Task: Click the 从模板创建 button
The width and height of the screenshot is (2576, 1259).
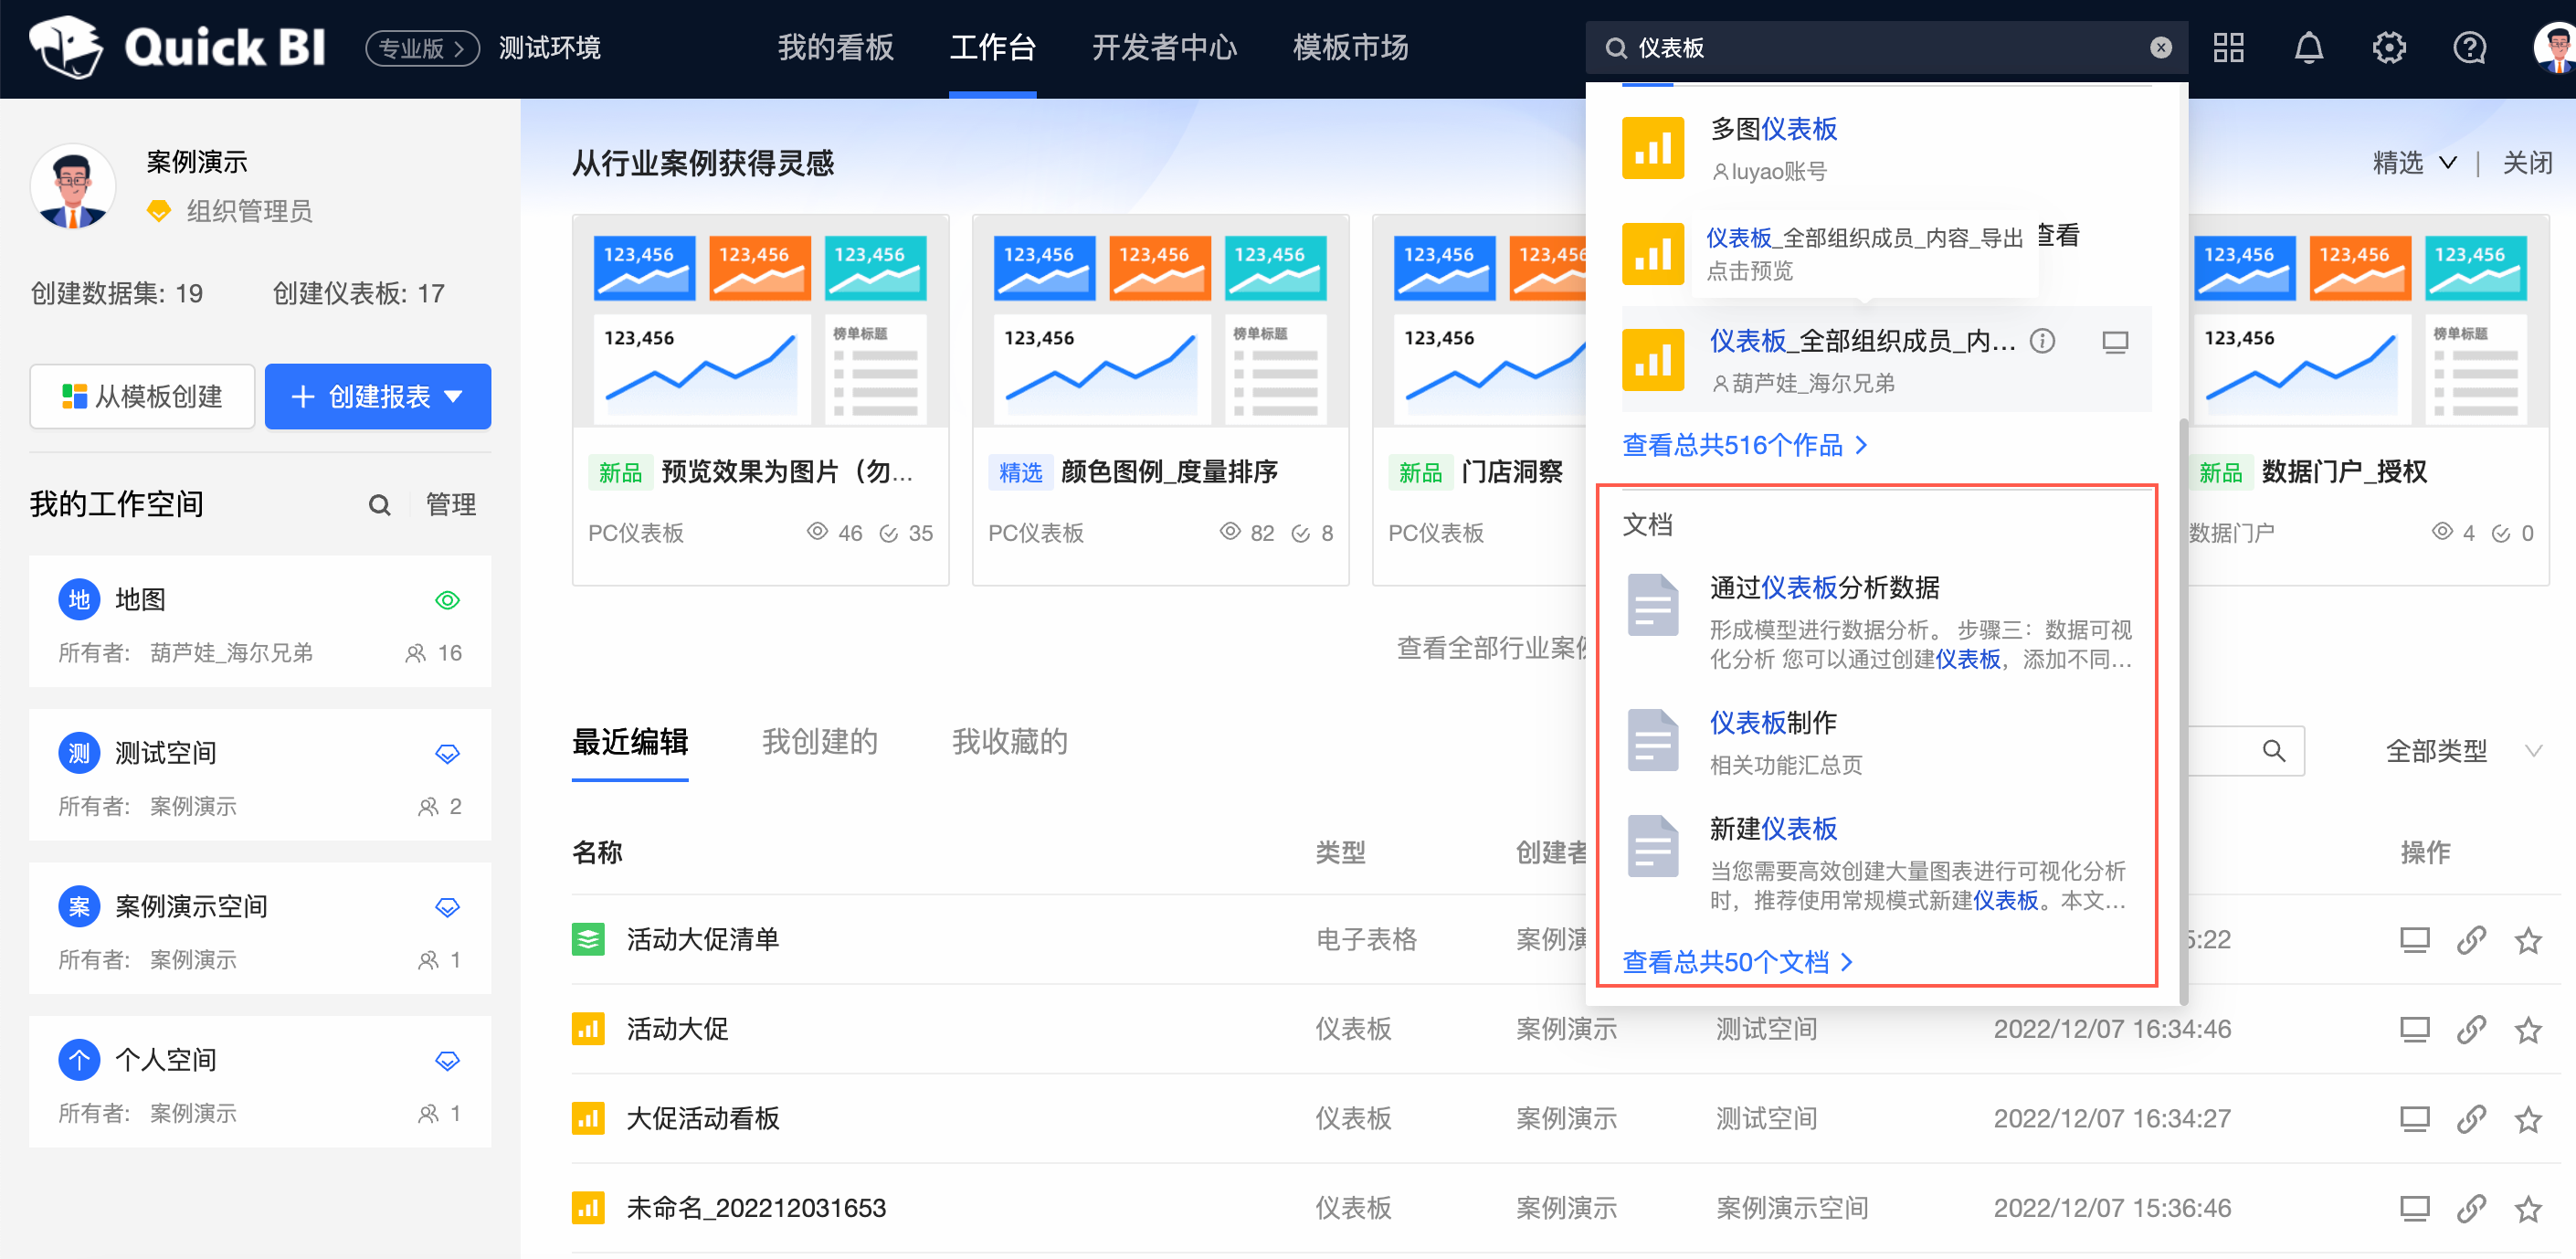Action: 142,396
